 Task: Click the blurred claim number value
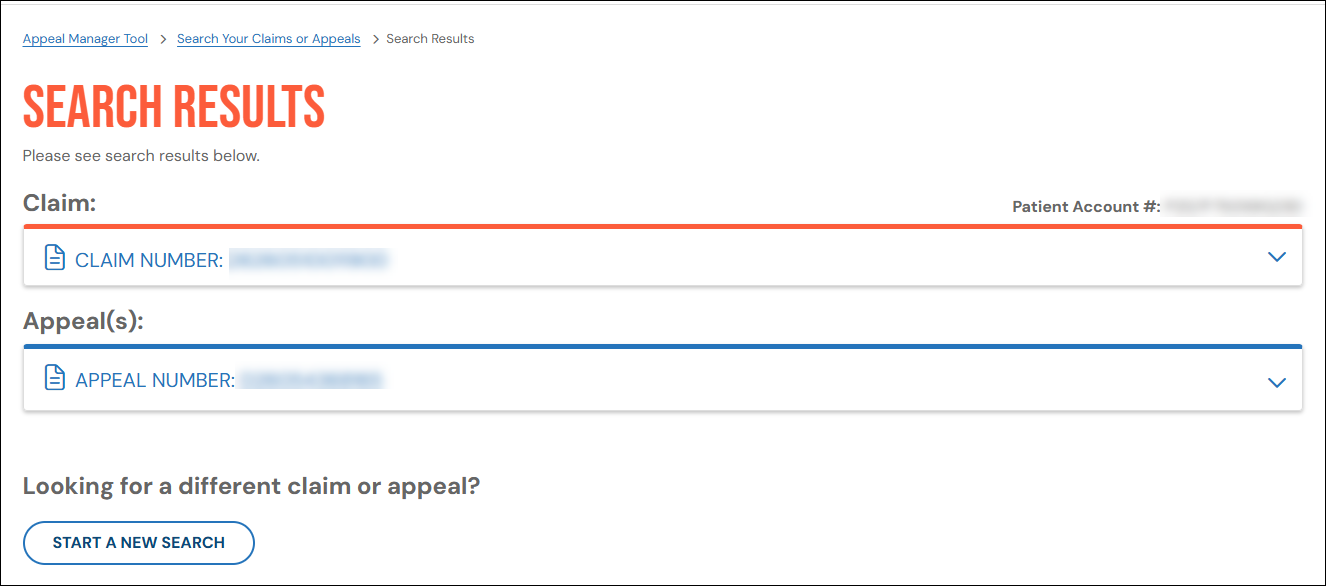click(x=309, y=260)
